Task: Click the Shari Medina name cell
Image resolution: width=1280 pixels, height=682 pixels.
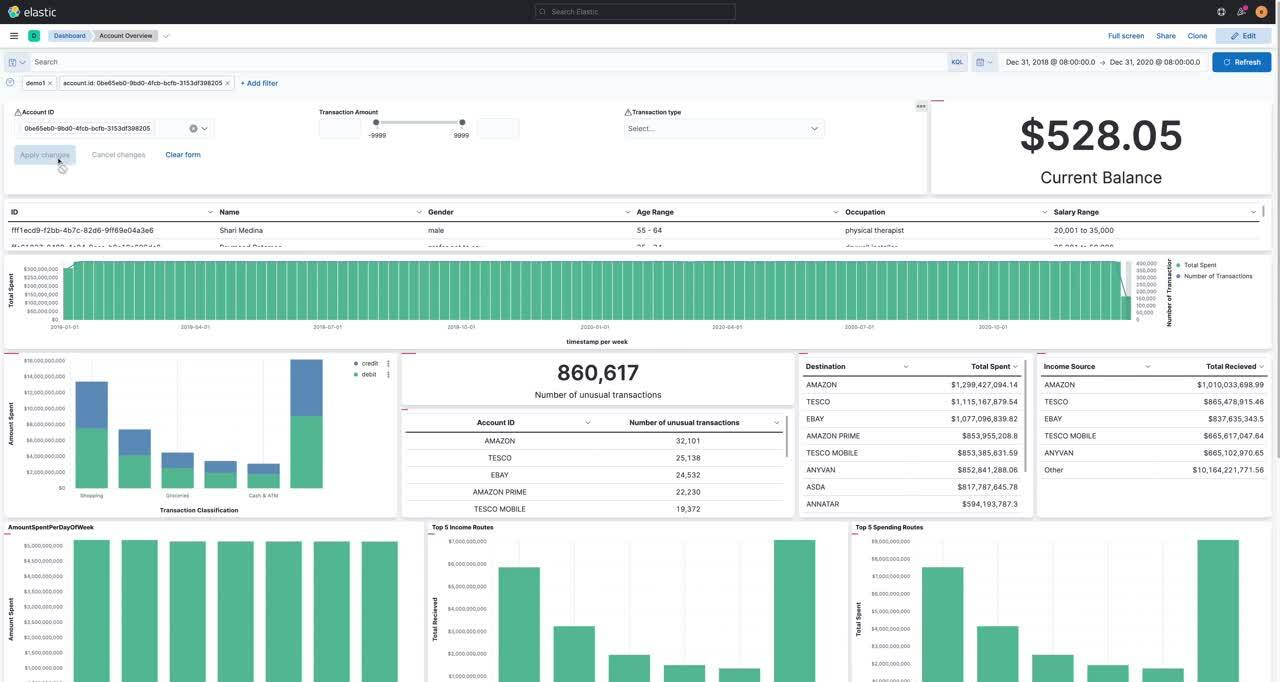Action: [x=241, y=230]
